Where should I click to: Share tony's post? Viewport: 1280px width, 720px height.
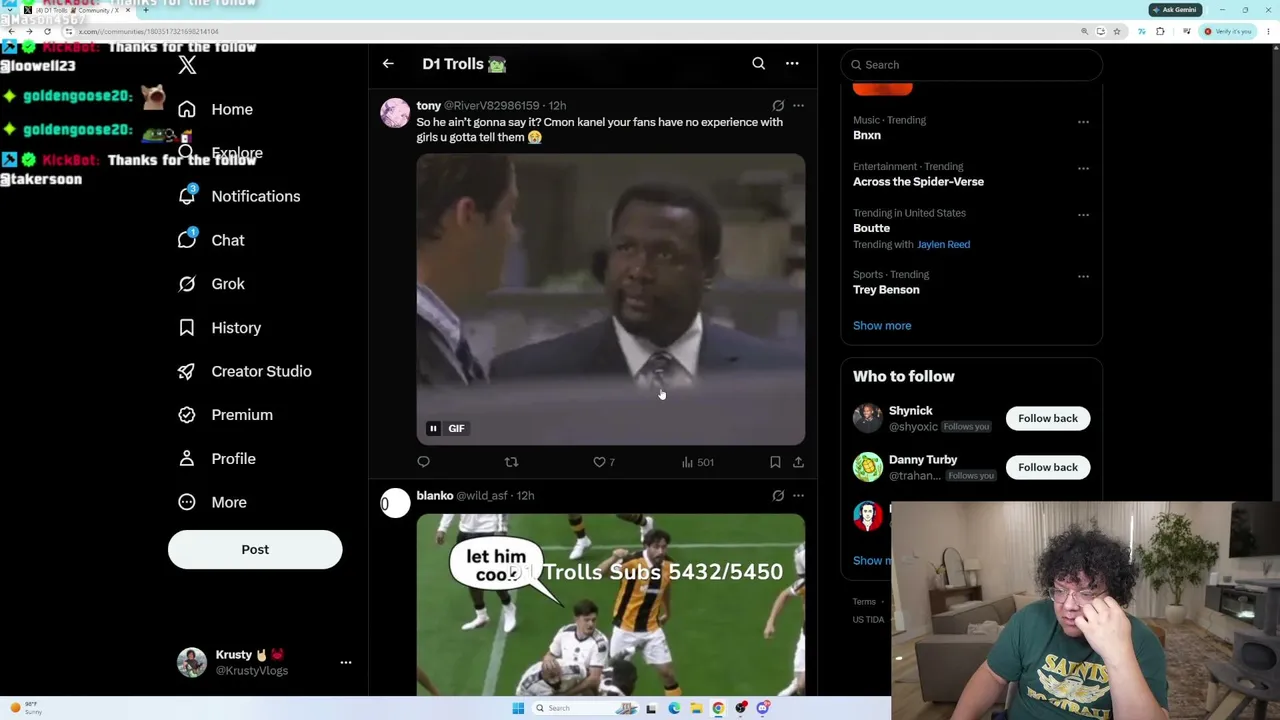(798, 462)
